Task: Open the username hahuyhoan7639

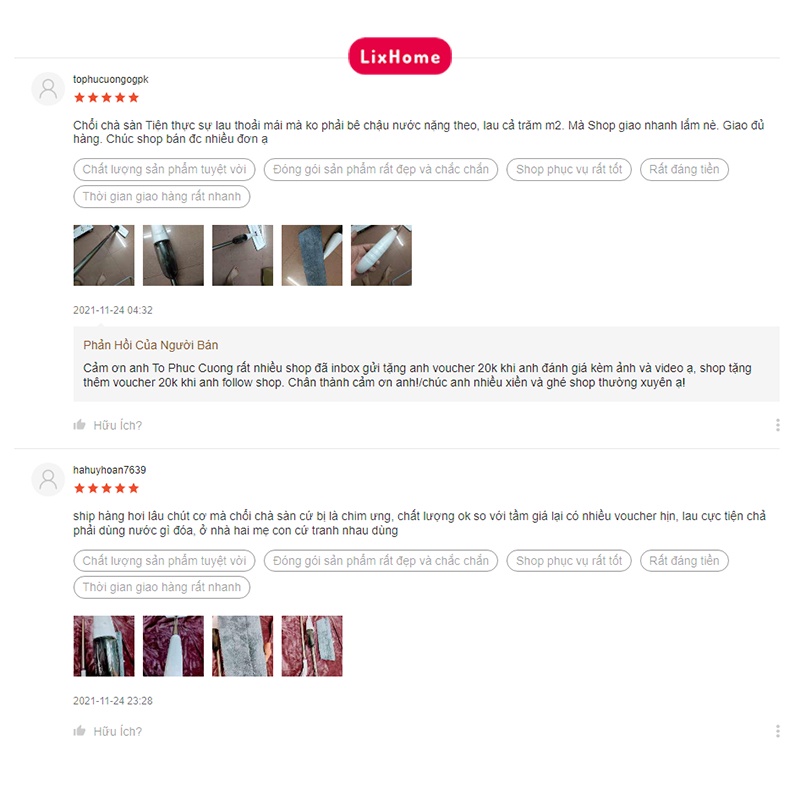Action: (x=110, y=470)
